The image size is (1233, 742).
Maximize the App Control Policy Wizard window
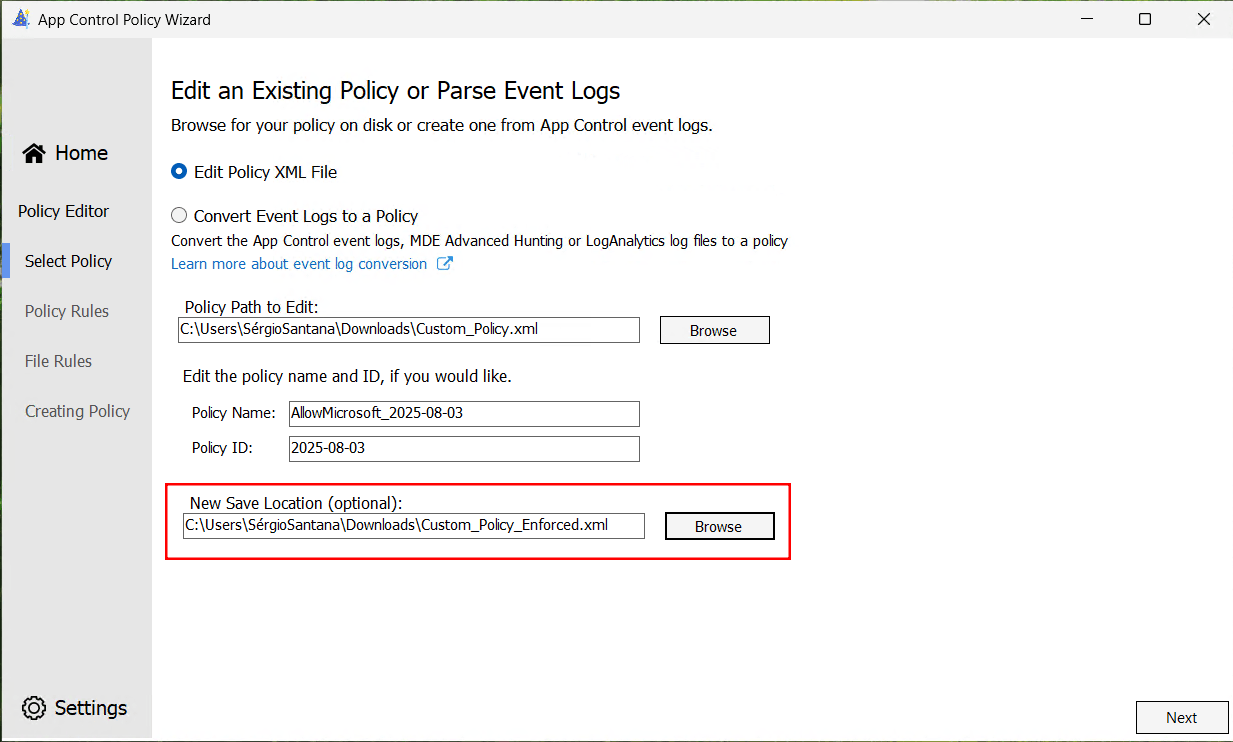pyautogui.click(x=1145, y=19)
